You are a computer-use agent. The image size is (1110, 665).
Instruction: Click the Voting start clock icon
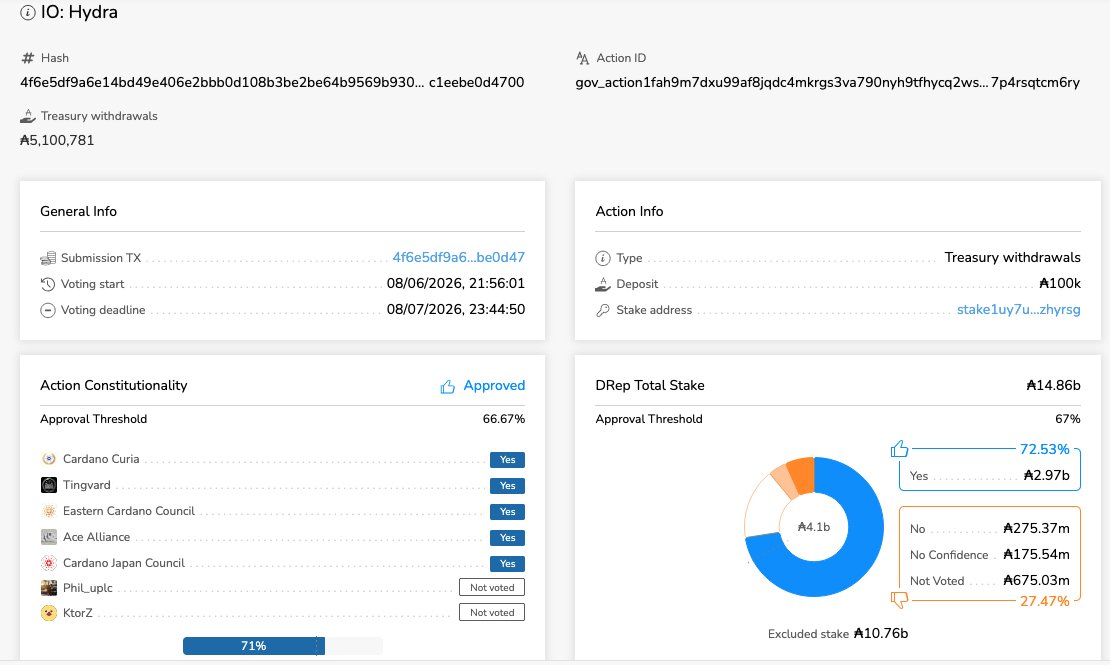click(x=47, y=284)
